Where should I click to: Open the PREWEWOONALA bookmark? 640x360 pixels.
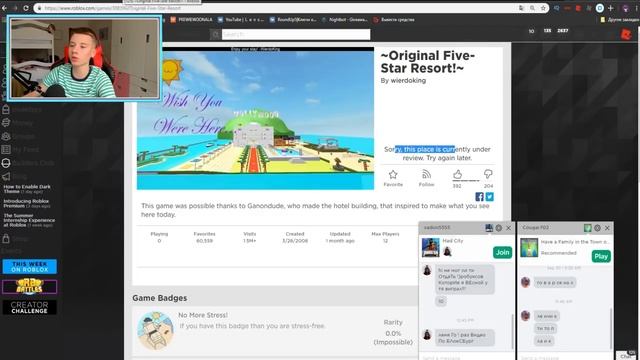coord(192,20)
